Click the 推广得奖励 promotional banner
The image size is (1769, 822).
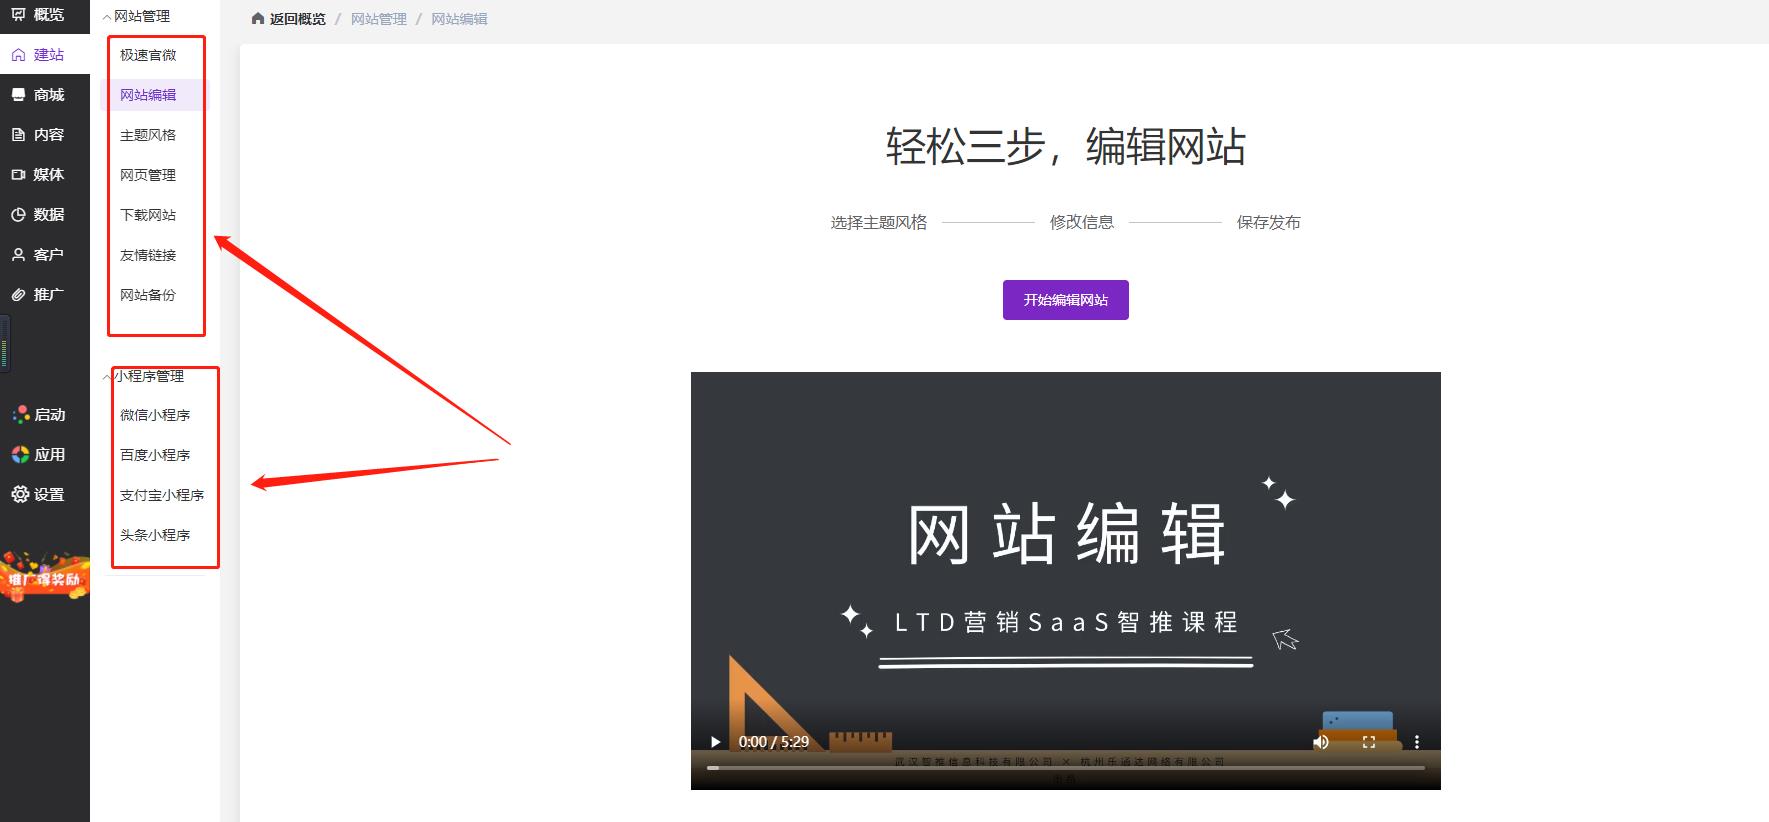tap(44, 577)
